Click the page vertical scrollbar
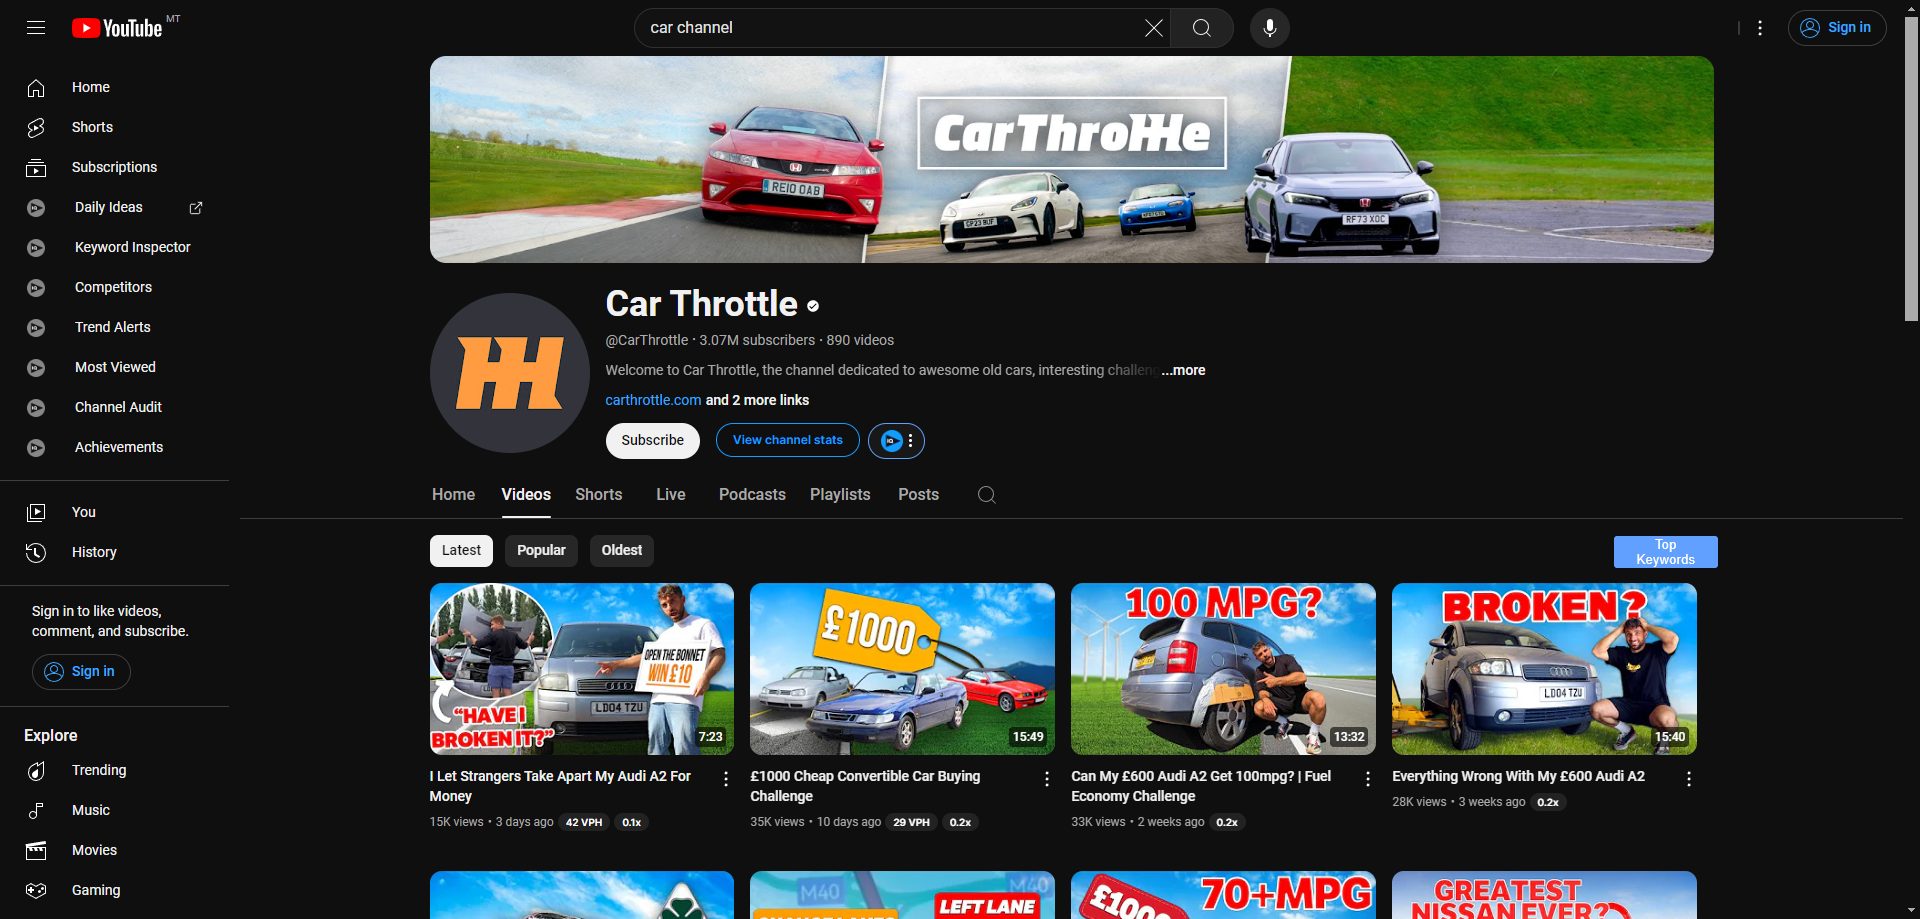The width and height of the screenshot is (1920, 919). (x=1911, y=169)
